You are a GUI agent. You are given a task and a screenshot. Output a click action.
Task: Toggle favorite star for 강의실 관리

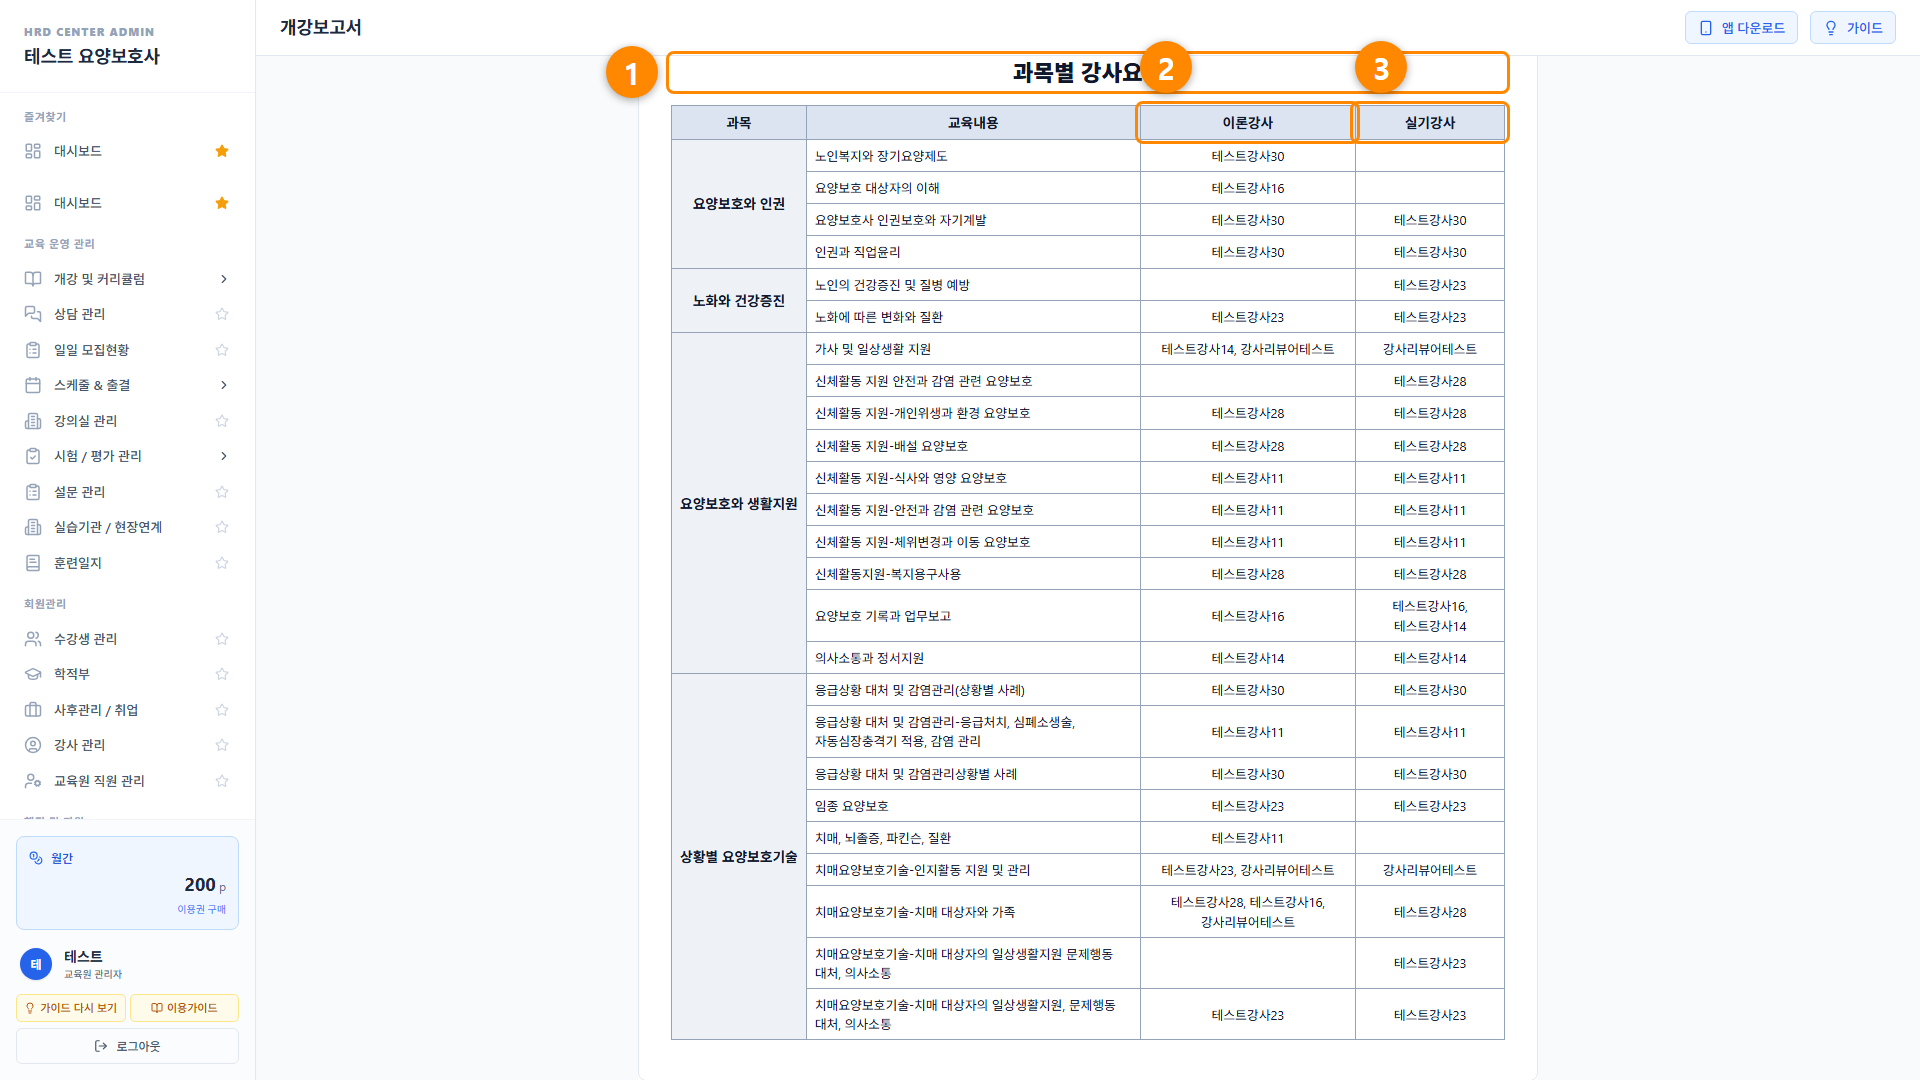[x=222, y=421]
